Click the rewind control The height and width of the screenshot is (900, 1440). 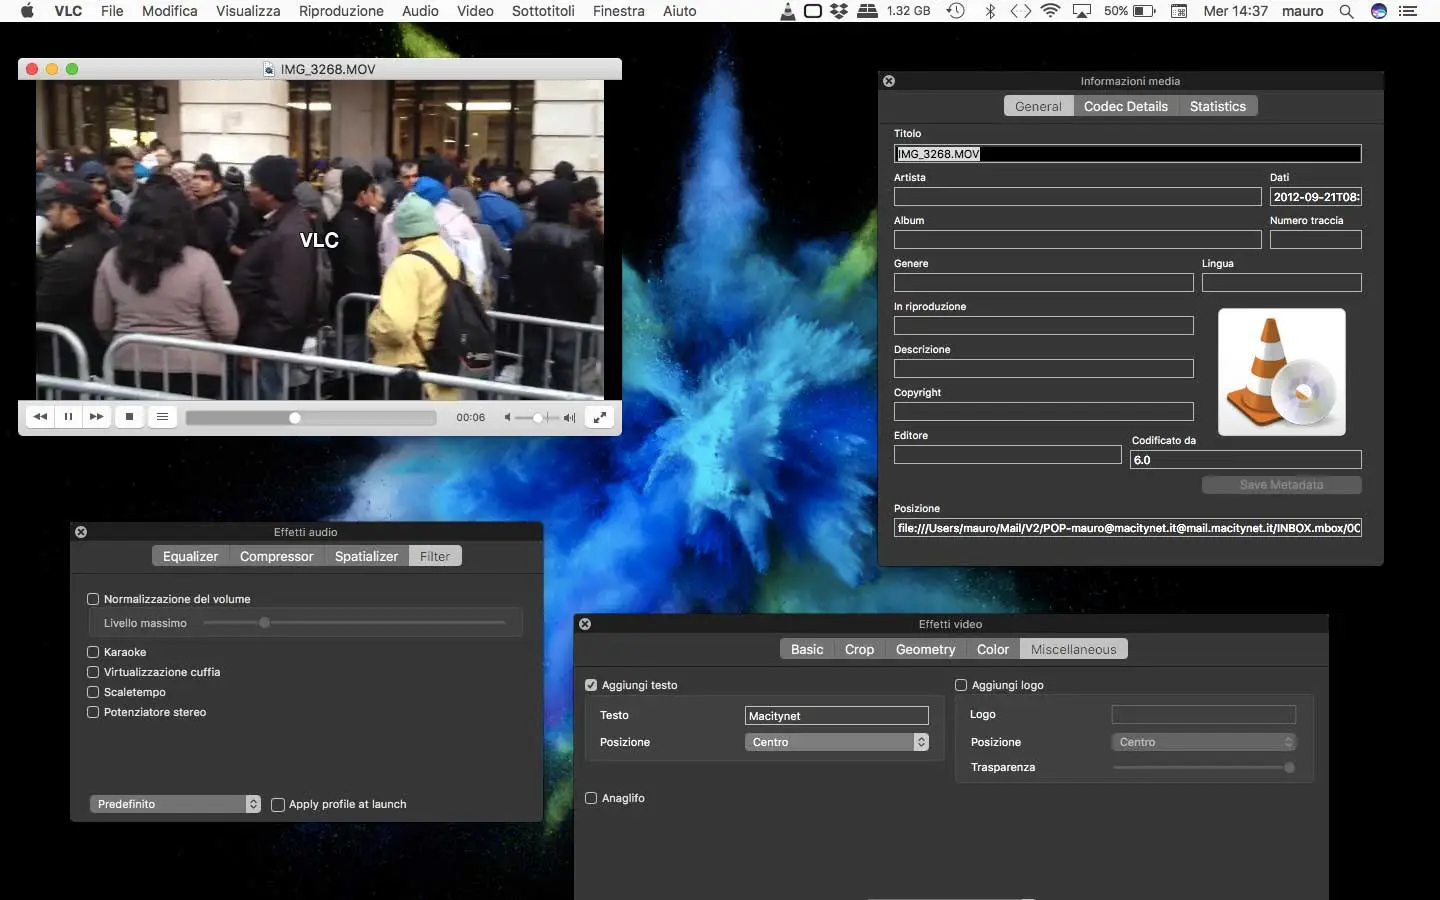pos(40,417)
